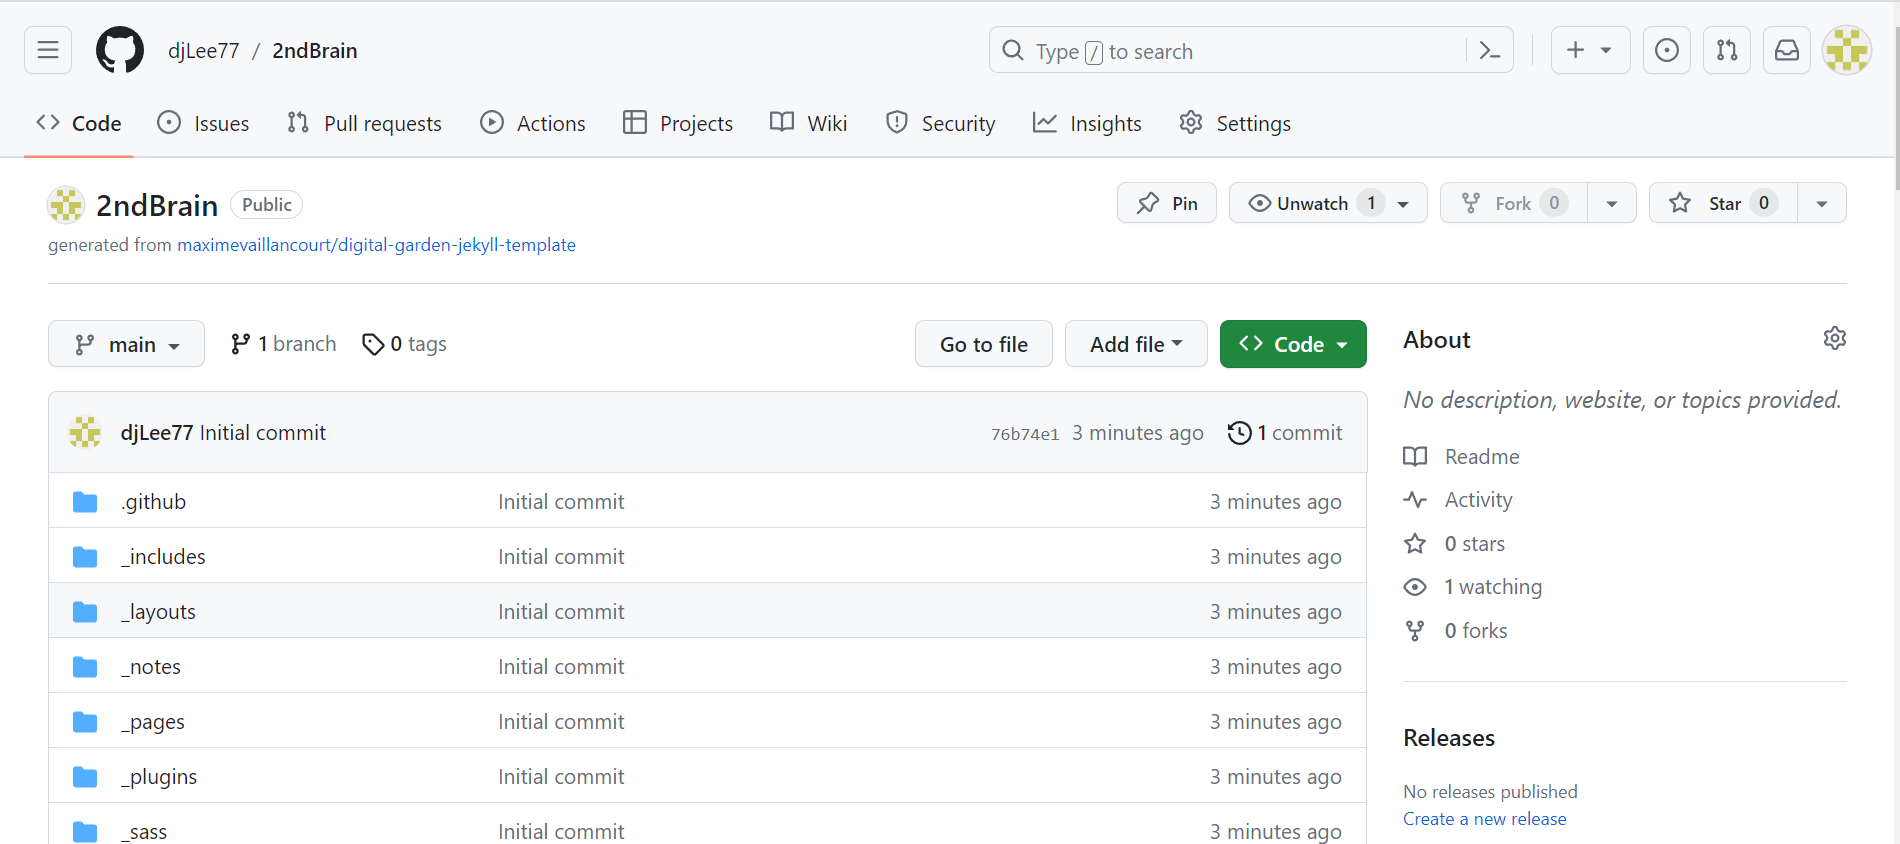Viewport: 1900px width, 844px height.
Task: Click the Readme book icon
Action: pyautogui.click(x=1415, y=457)
